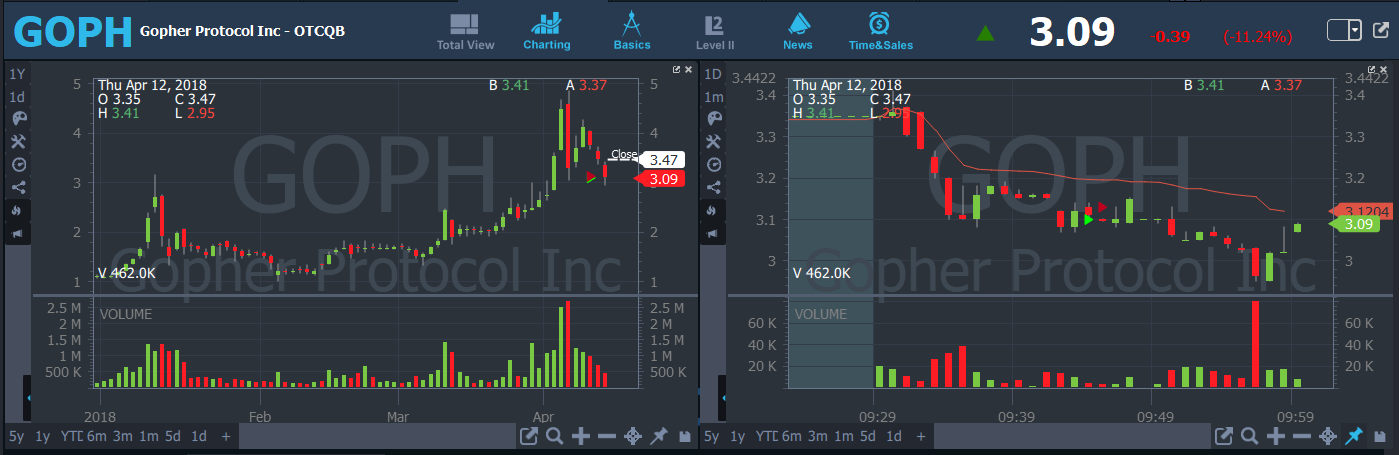
Task: Open the Charting view
Action: tap(546, 32)
